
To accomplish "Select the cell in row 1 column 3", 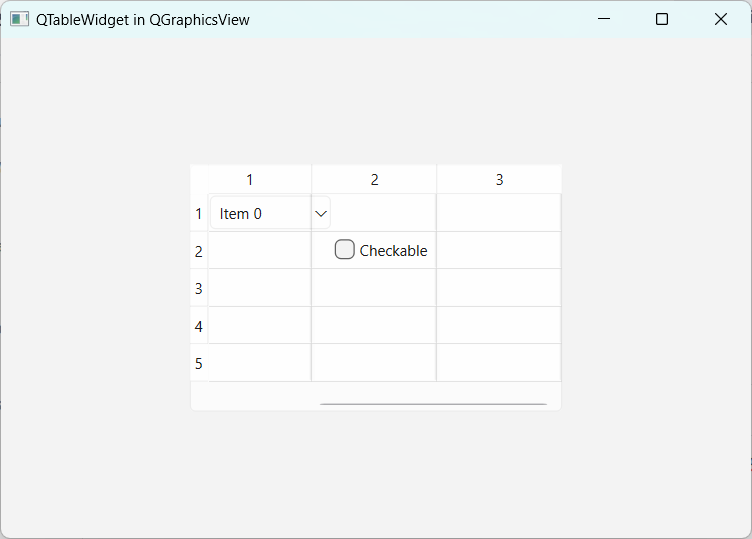I will click(x=499, y=213).
